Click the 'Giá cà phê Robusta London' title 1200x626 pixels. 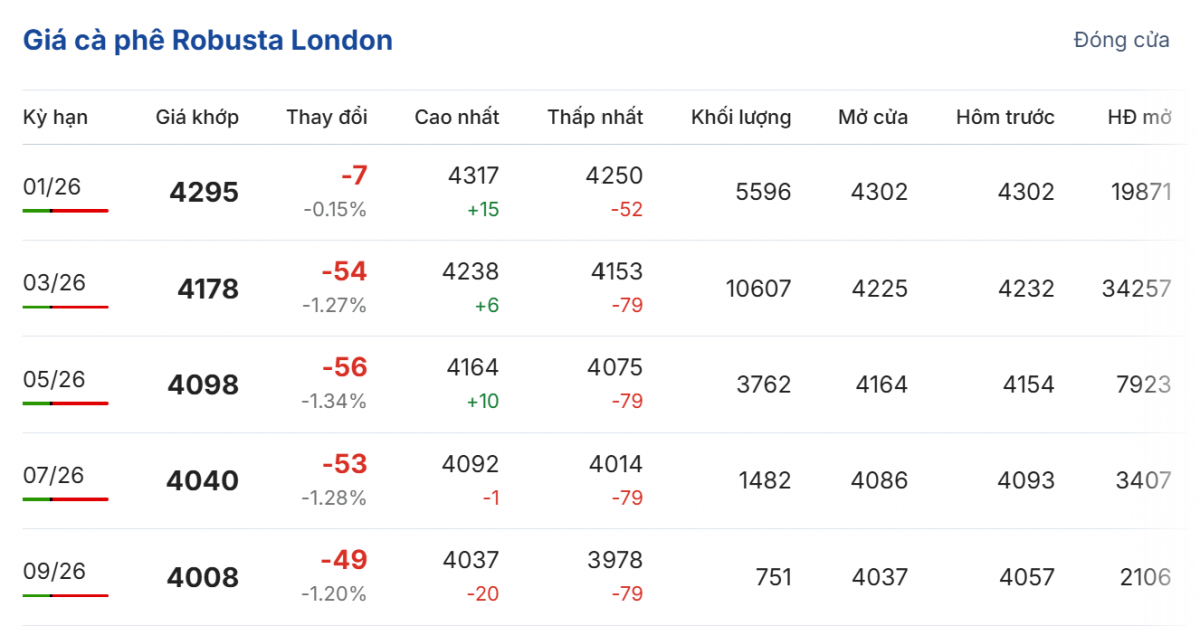(x=208, y=41)
